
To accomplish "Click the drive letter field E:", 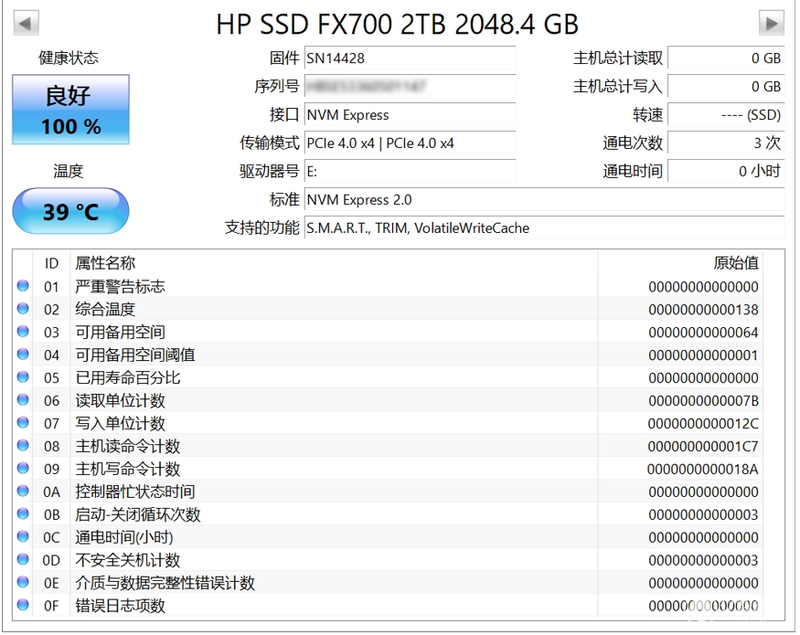I will tap(410, 171).
